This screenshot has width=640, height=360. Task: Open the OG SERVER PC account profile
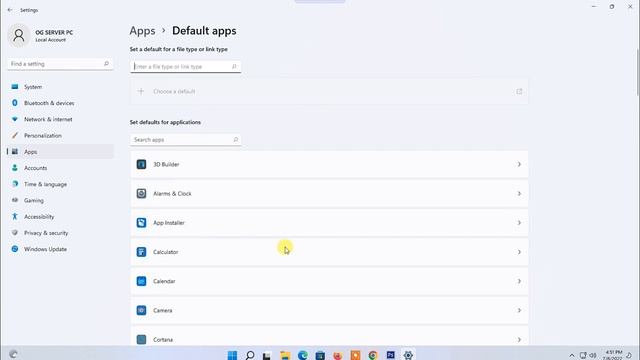pyautogui.click(x=41, y=36)
